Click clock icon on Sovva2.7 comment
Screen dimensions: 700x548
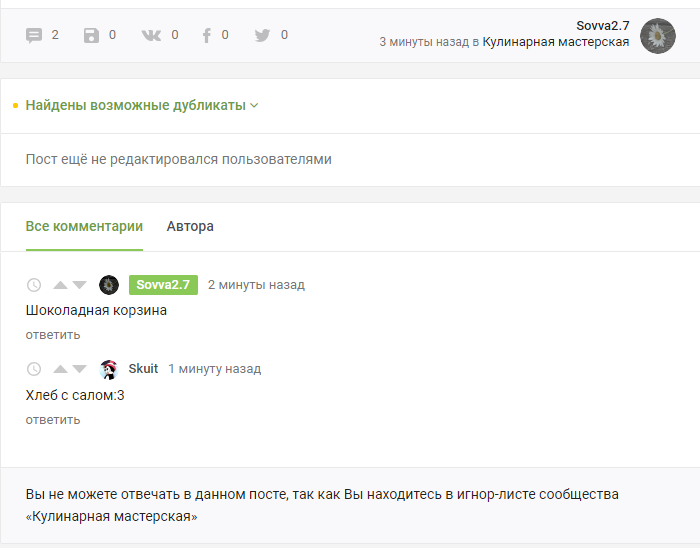[34, 285]
